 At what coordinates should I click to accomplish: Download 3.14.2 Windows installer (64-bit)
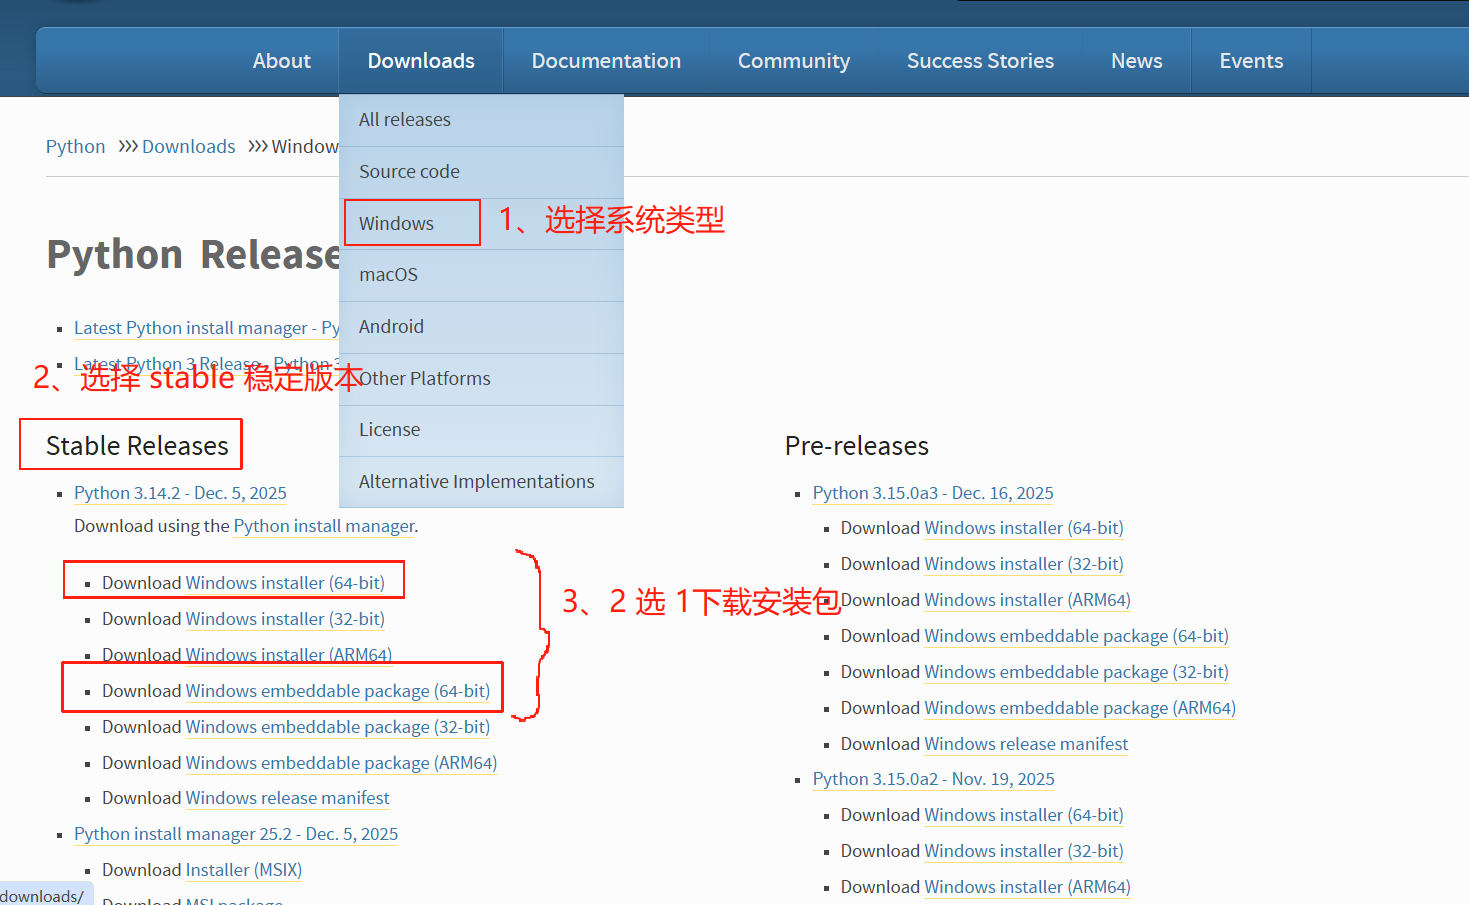click(x=285, y=583)
